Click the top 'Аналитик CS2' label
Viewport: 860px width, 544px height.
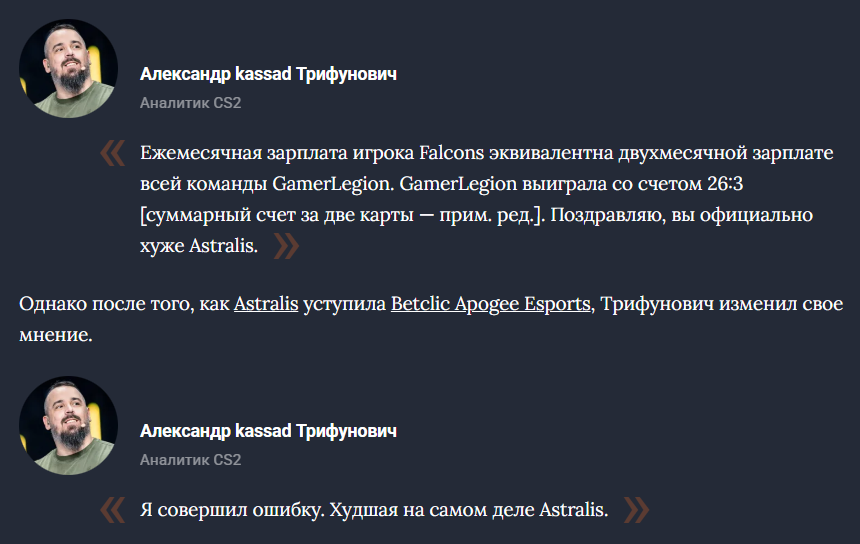tap(190, 102)
